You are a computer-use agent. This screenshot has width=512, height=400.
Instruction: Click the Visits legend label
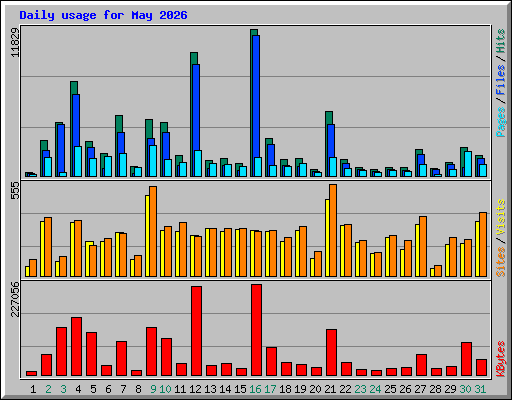[x=500, y=217]
